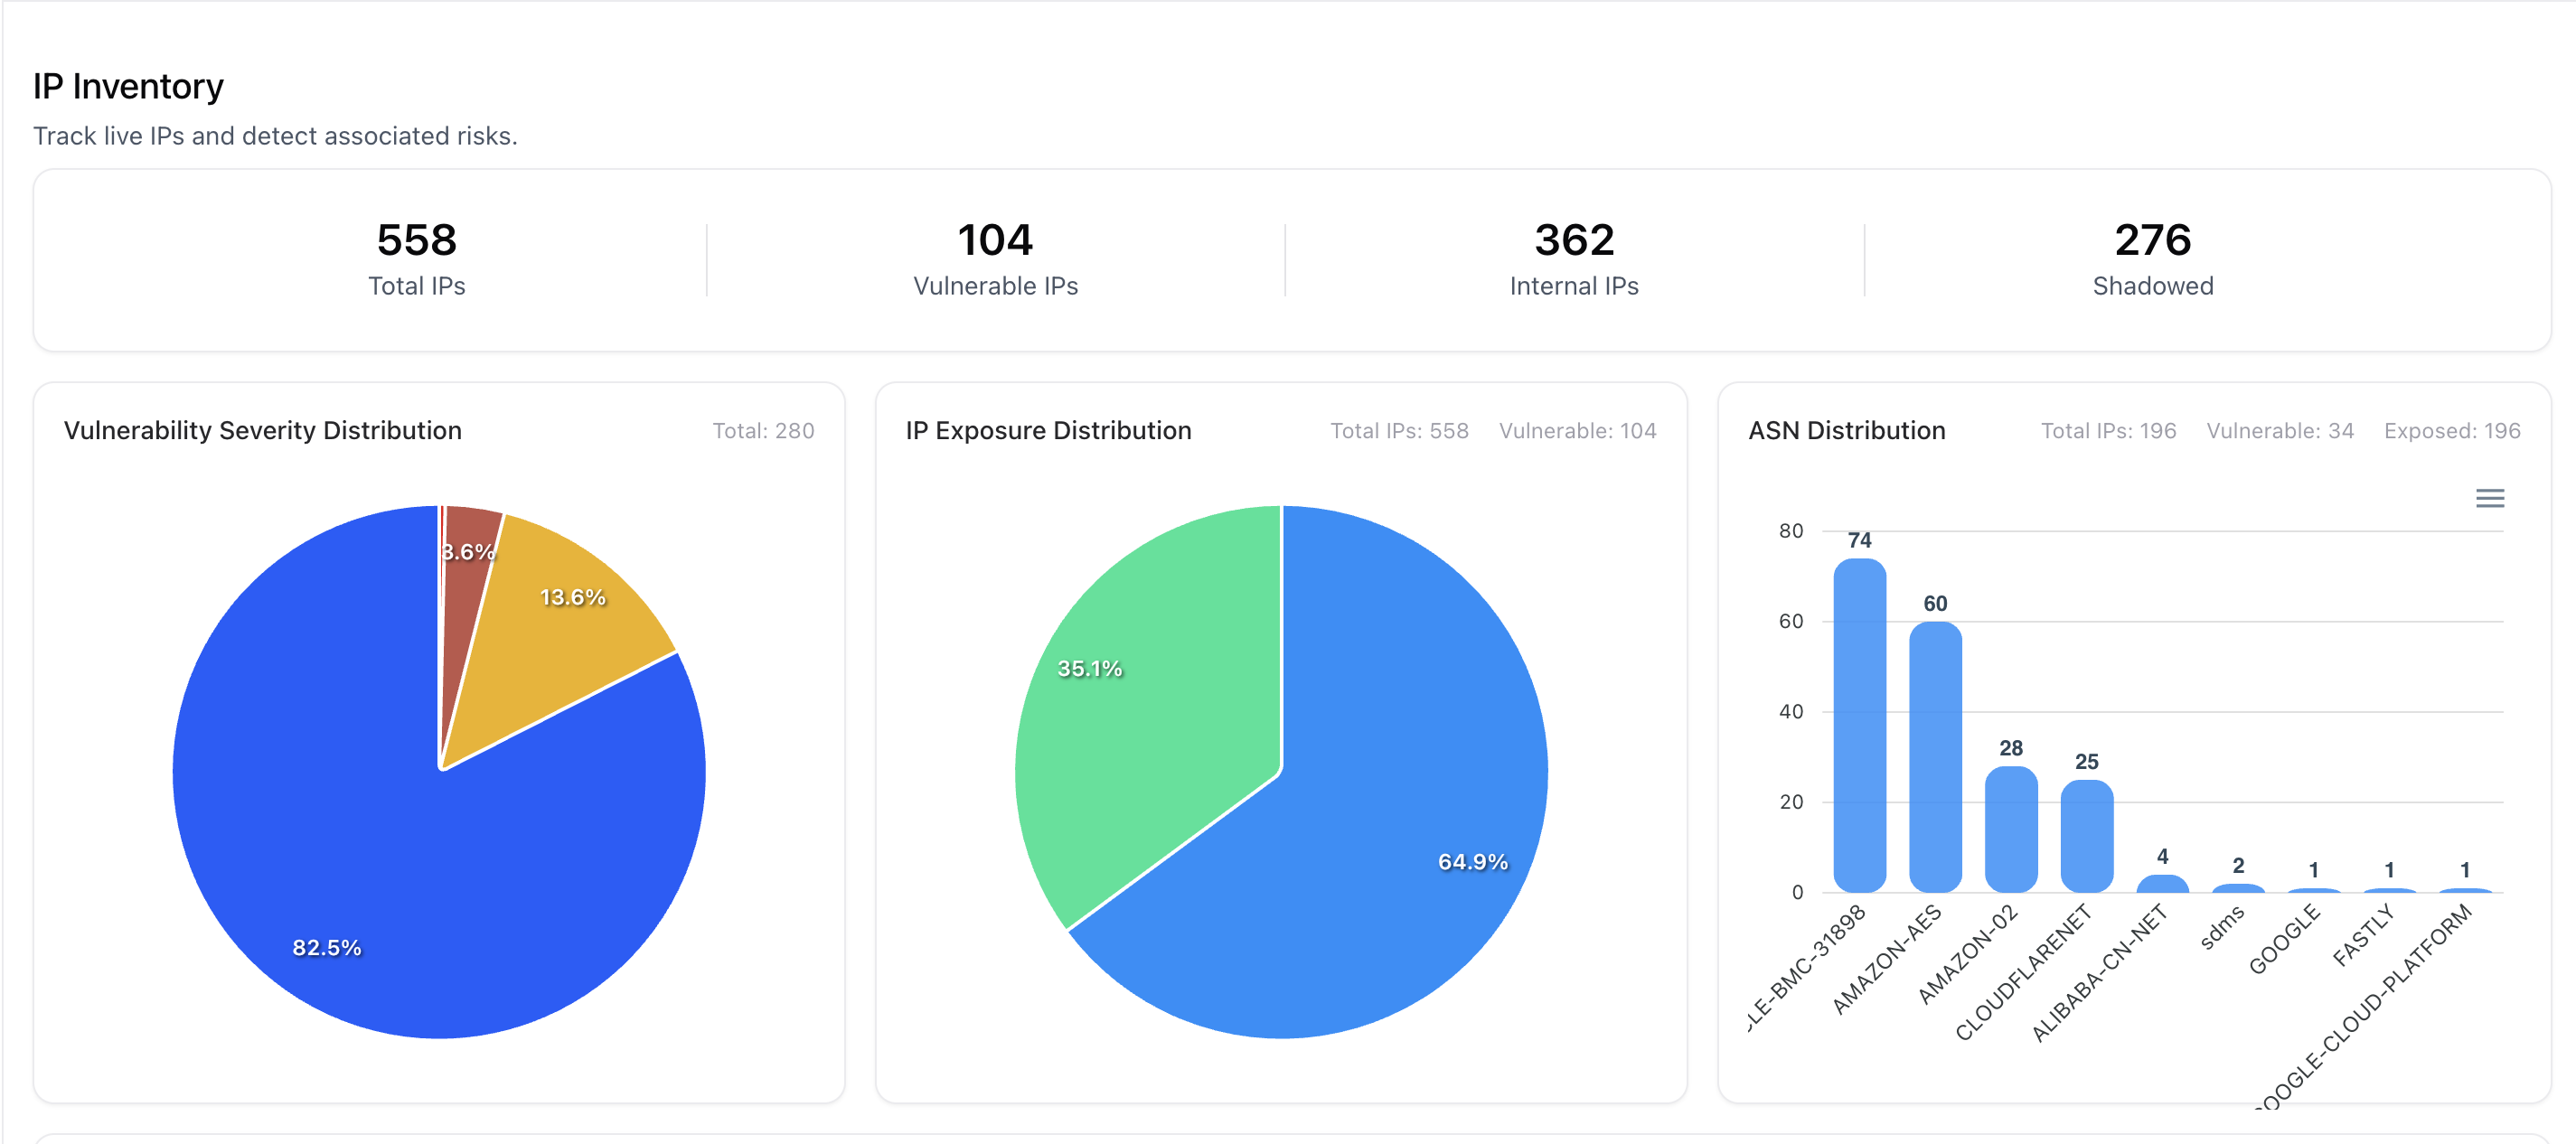
Task: Click the ASN Distribution card title
Action: tap(1846, 430)
